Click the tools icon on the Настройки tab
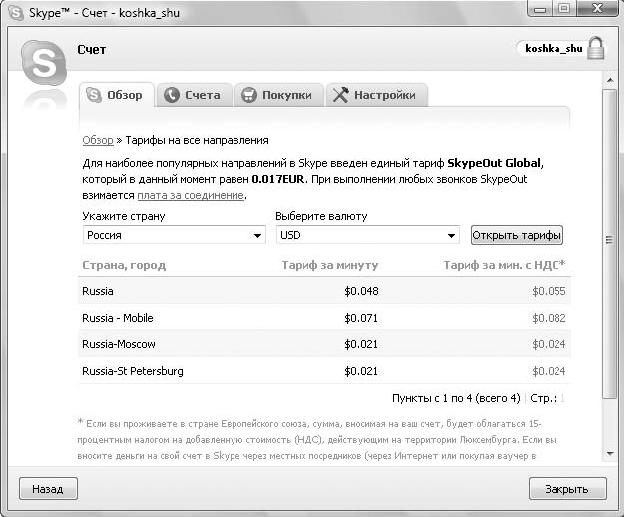 [x=340, y=95]
